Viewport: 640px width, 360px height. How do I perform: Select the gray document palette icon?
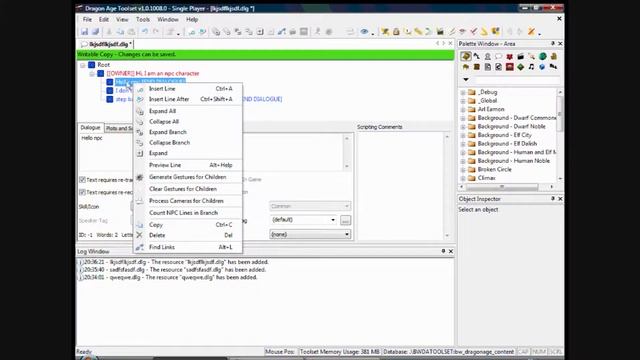[487, 67]
